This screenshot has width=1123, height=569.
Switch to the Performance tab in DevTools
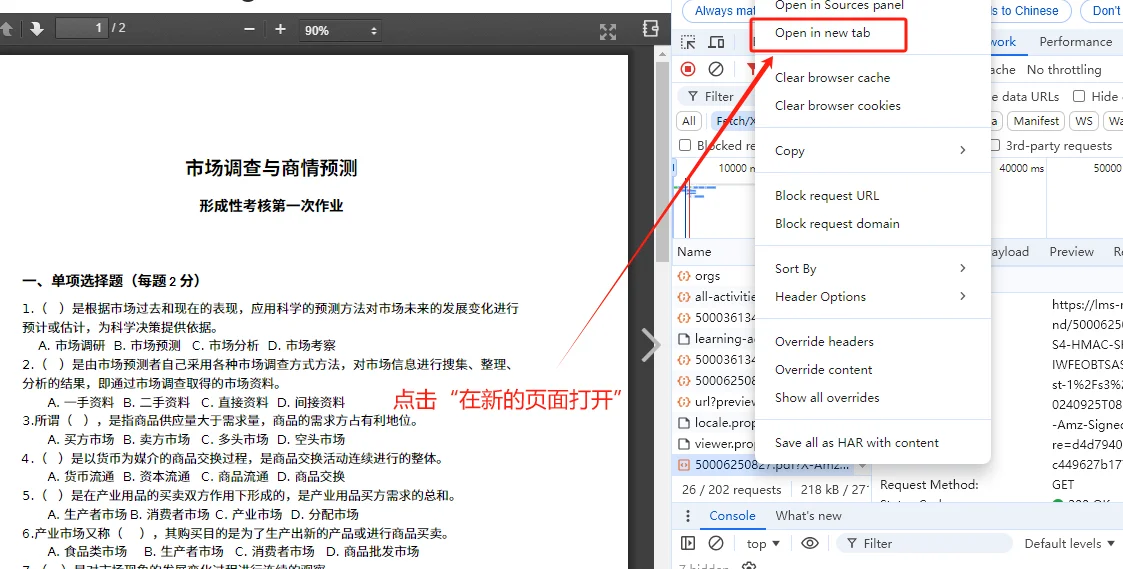pos(1075,42)
